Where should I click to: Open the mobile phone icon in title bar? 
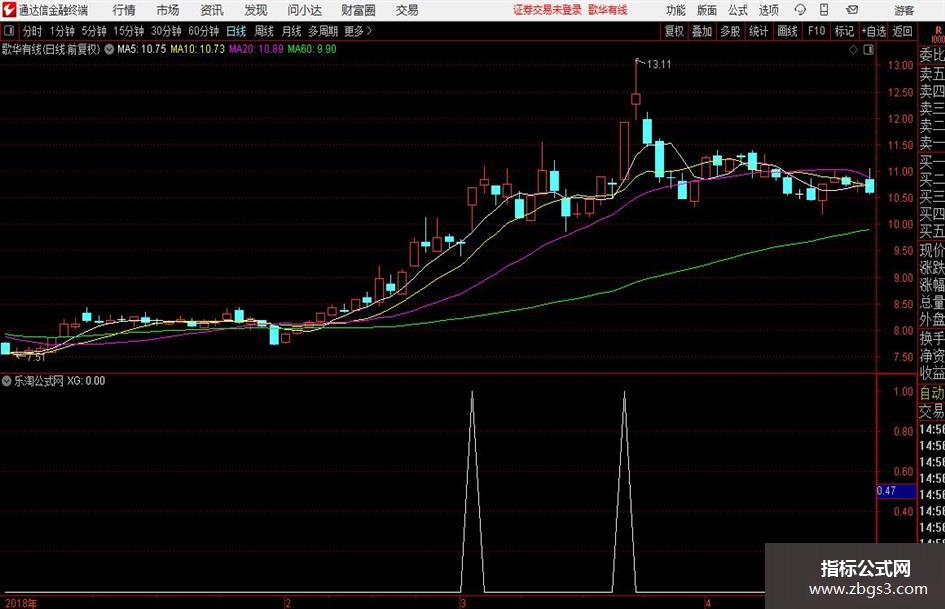click(824, 10)
